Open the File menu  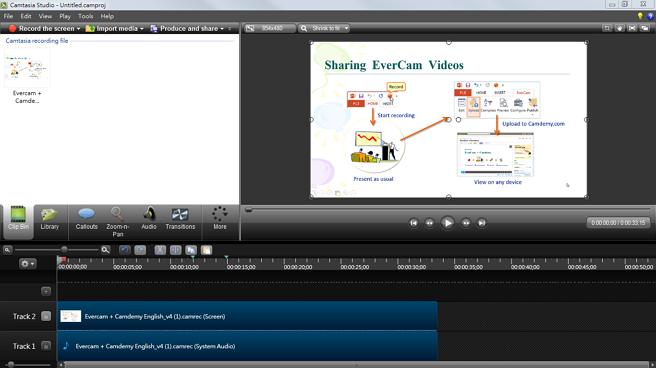click(x=8, y=16)
